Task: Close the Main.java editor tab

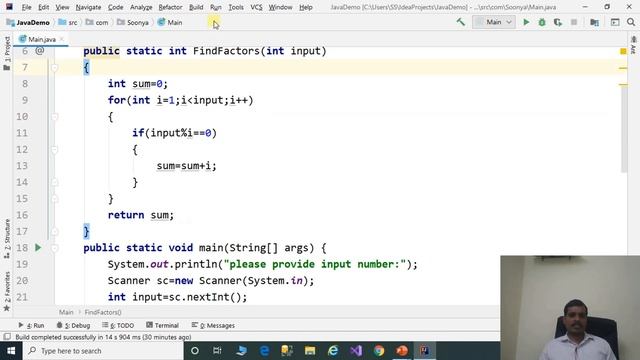Action: pos(62,39)
